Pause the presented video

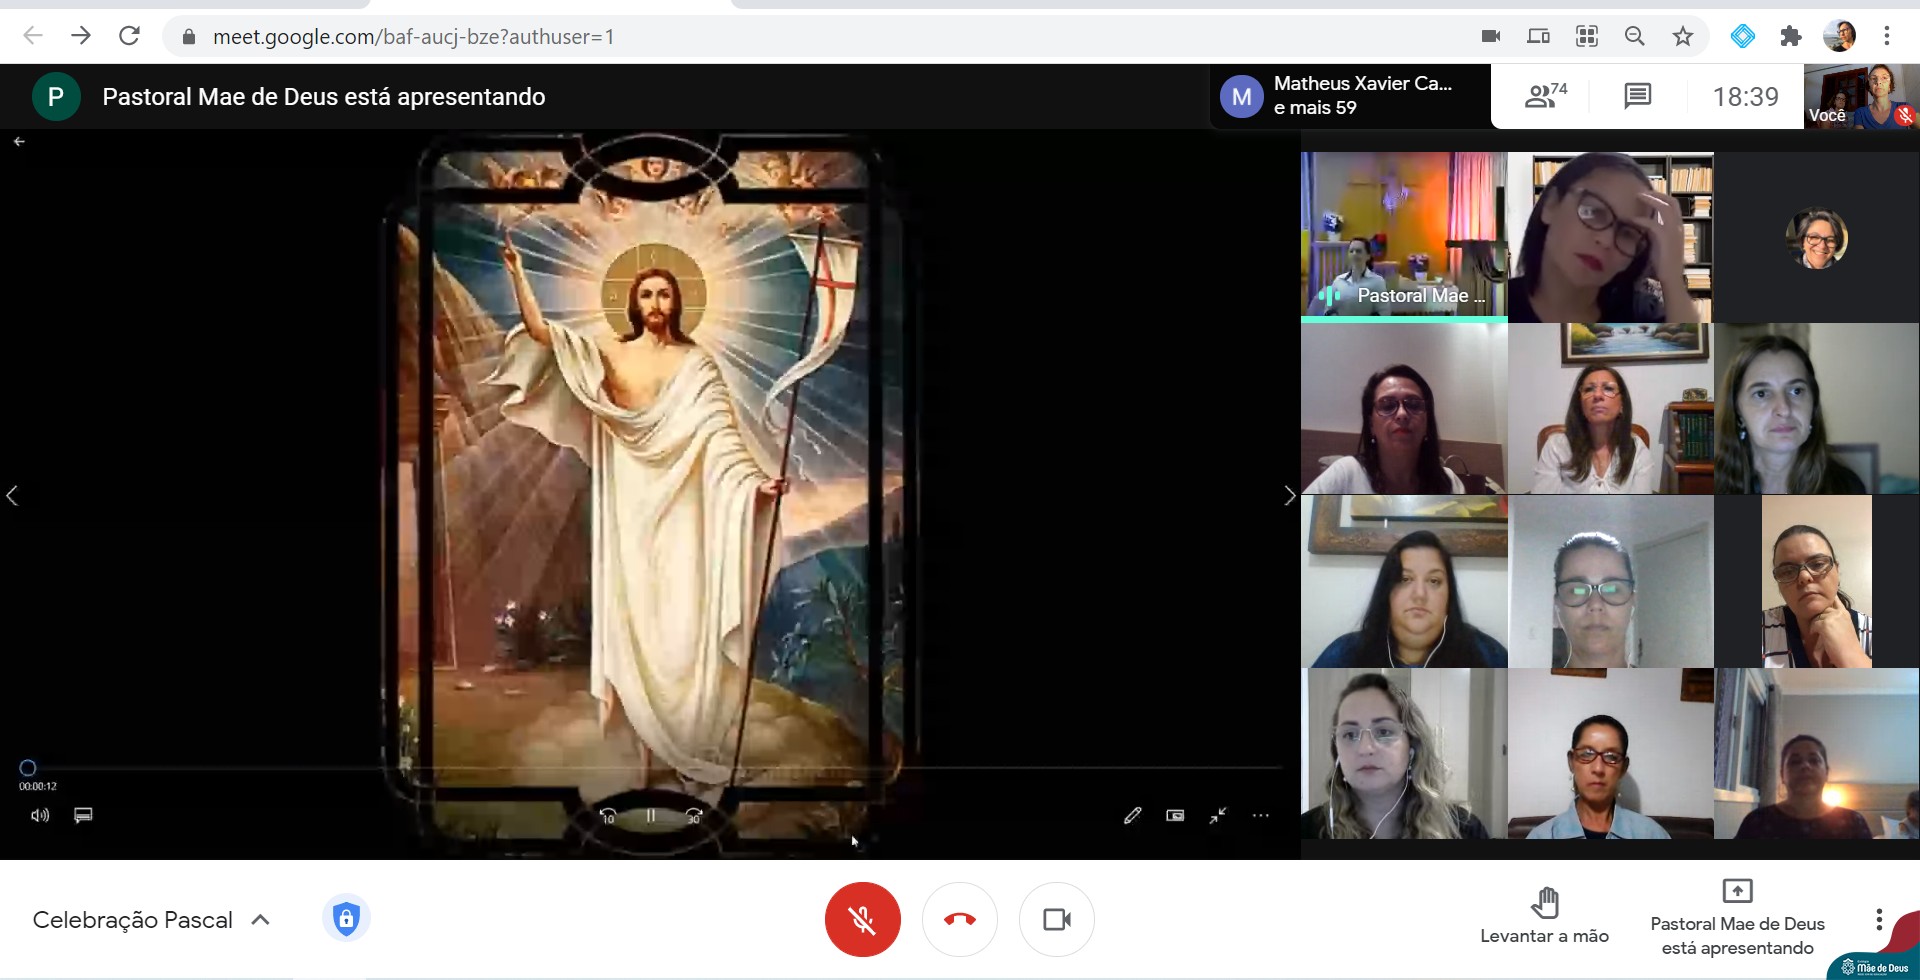(651, 816)
